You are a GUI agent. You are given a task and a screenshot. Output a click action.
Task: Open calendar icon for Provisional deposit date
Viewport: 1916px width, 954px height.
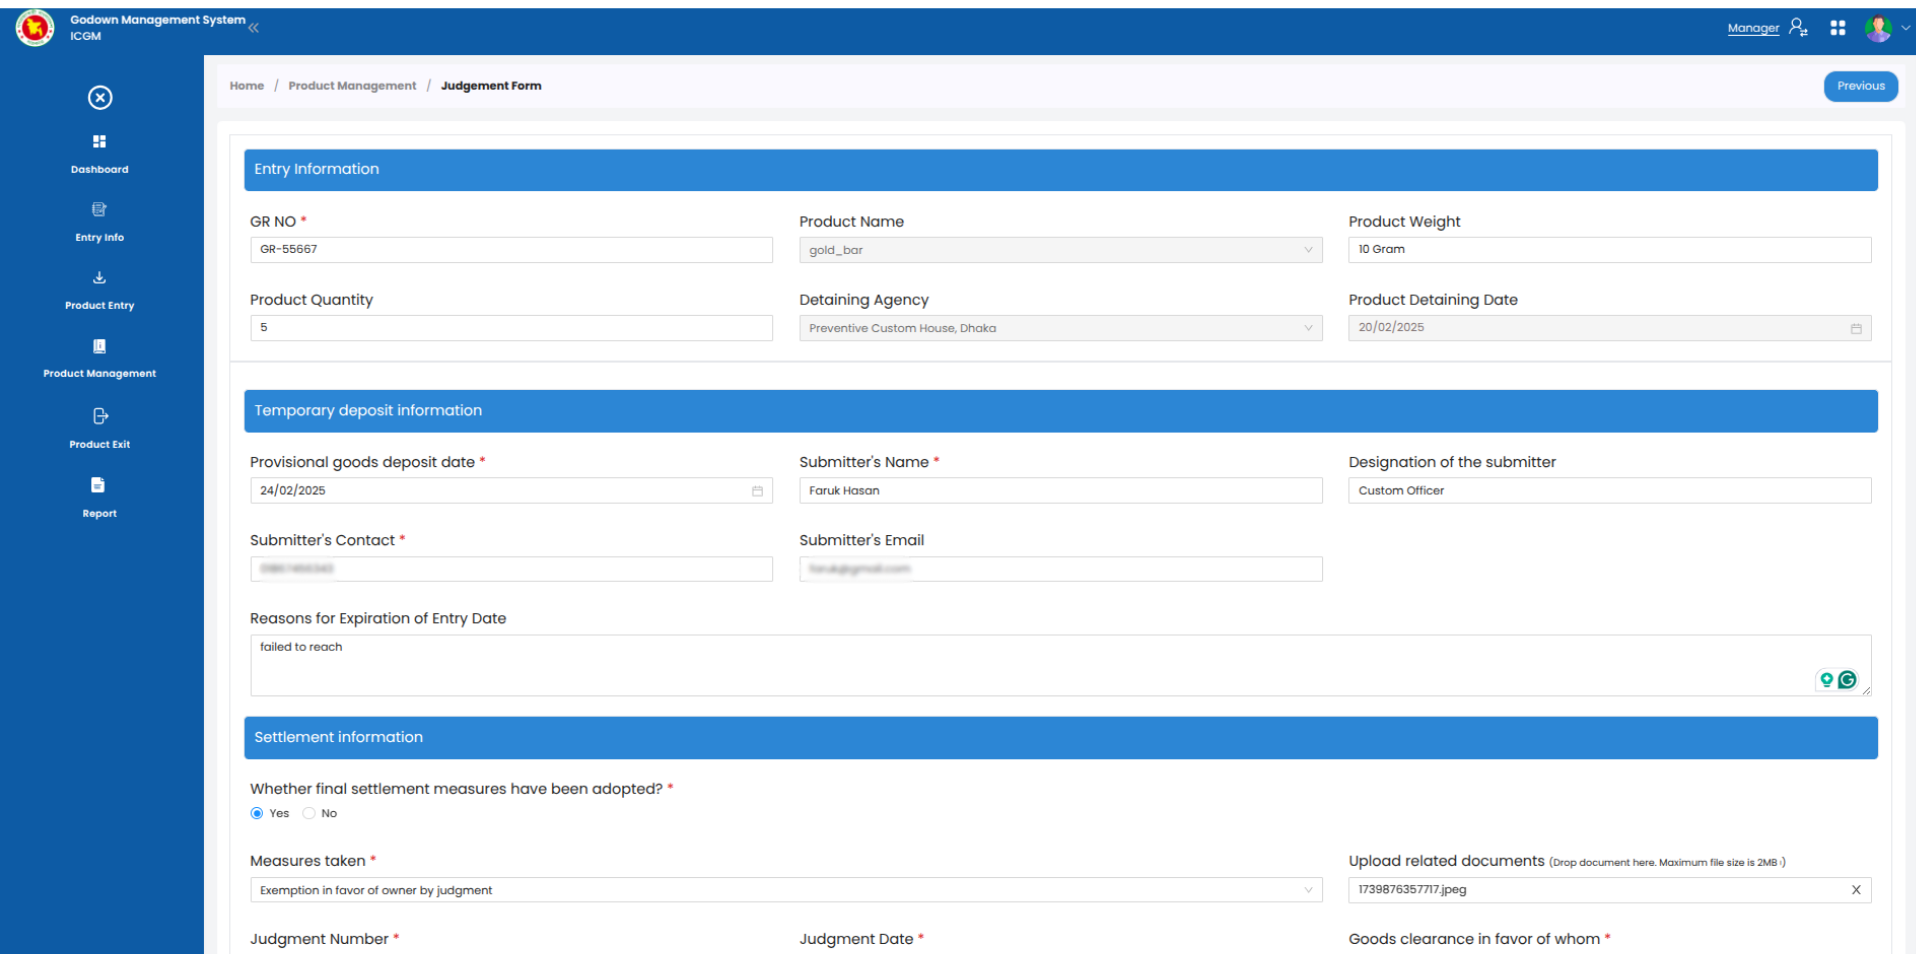[x=757, y=491]
